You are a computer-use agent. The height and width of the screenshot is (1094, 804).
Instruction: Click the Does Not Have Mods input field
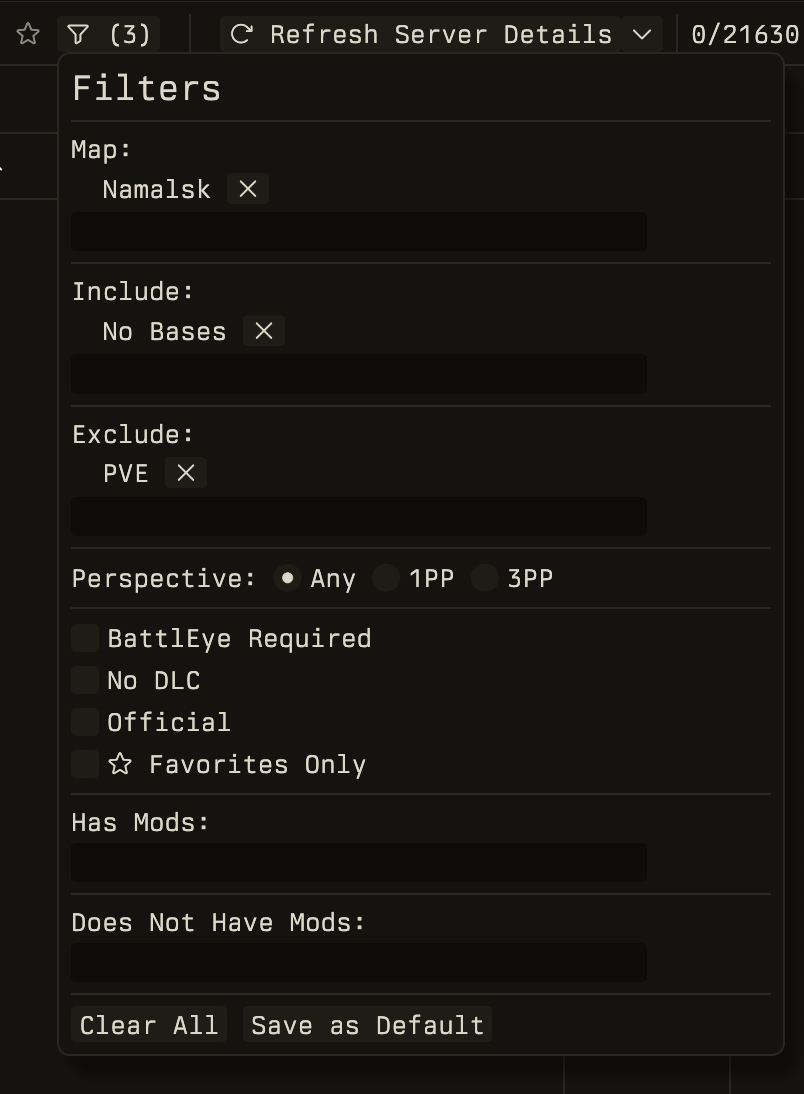pyautogui.click(x=358, y=962)
